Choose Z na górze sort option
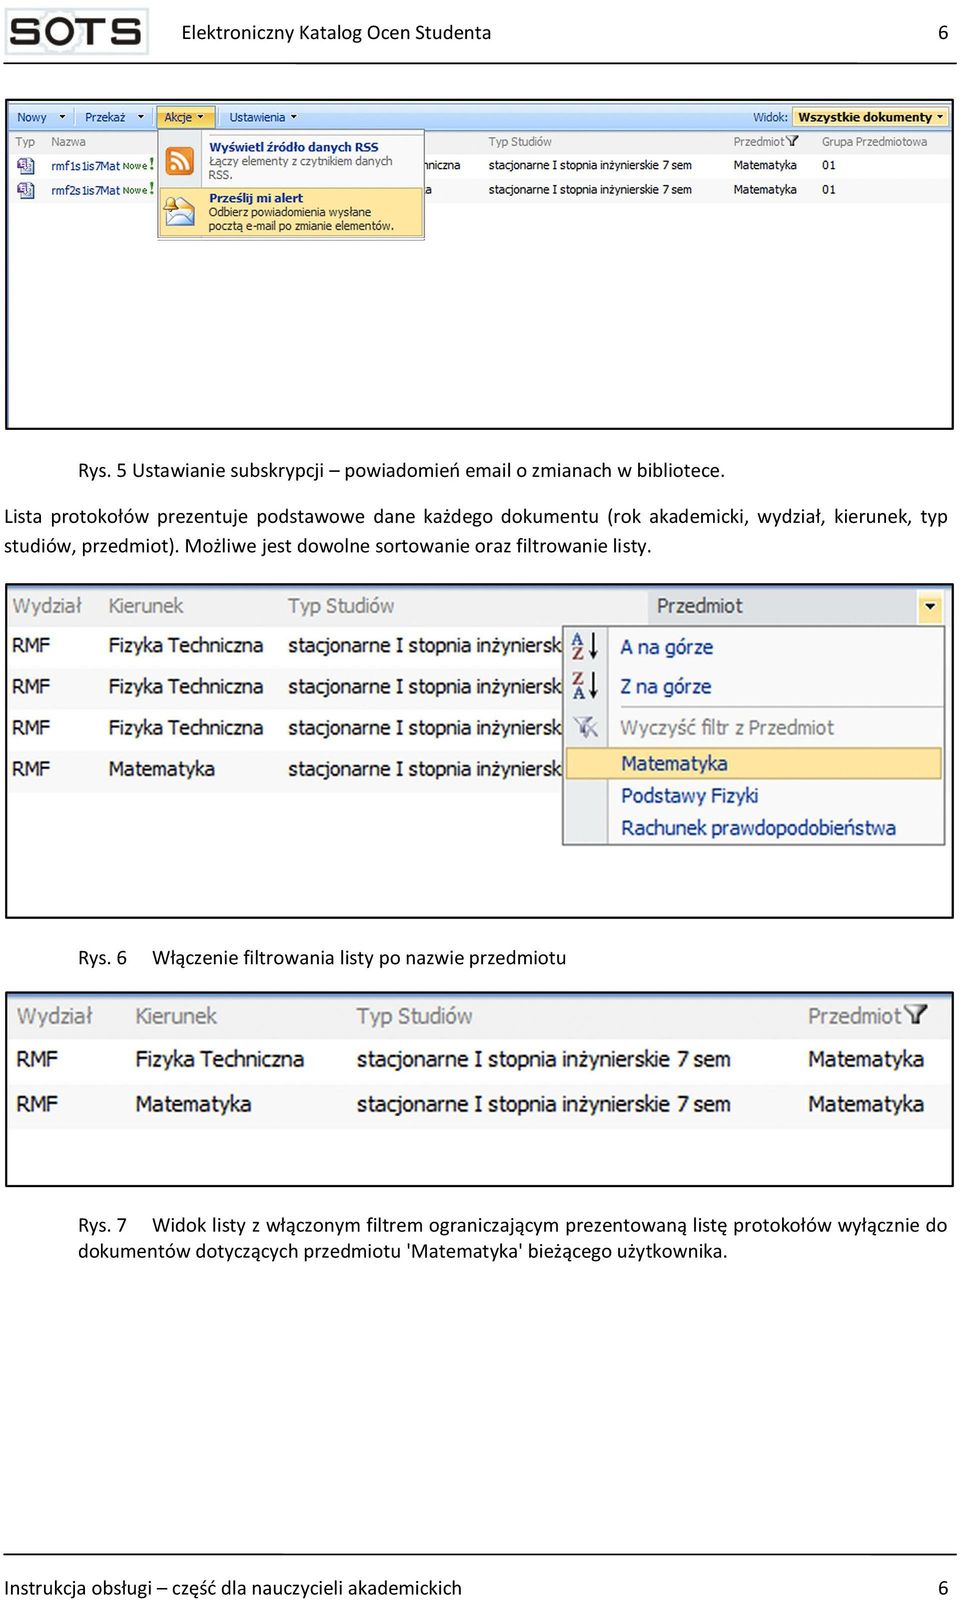 click(x=666, y=687)
